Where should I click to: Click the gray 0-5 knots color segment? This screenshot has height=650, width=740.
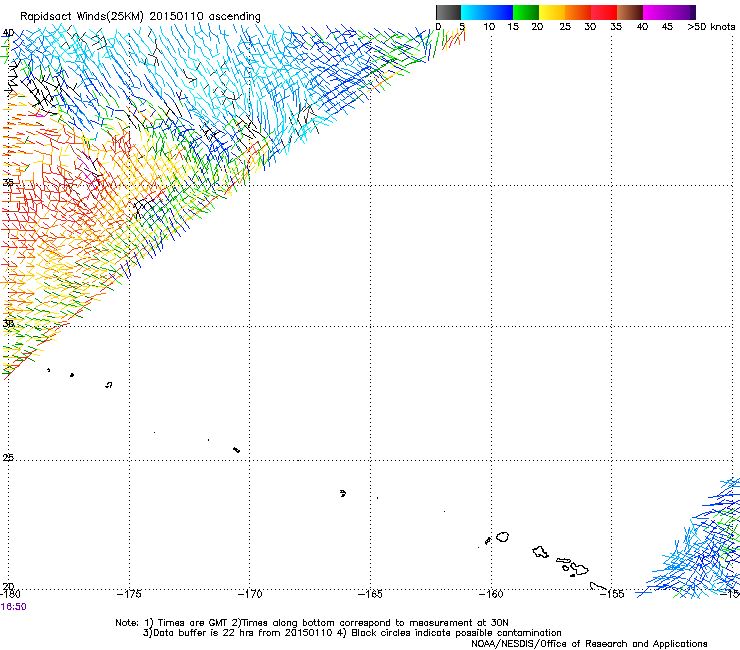448,12
